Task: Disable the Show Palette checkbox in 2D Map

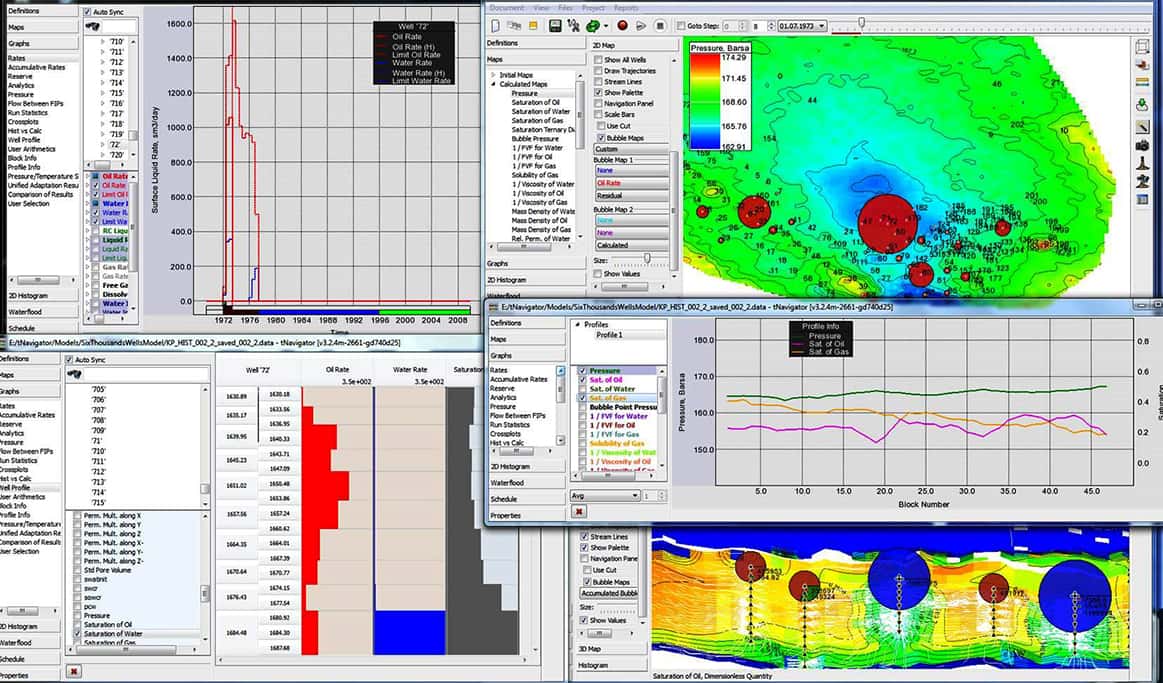Action: coord(598,93)
